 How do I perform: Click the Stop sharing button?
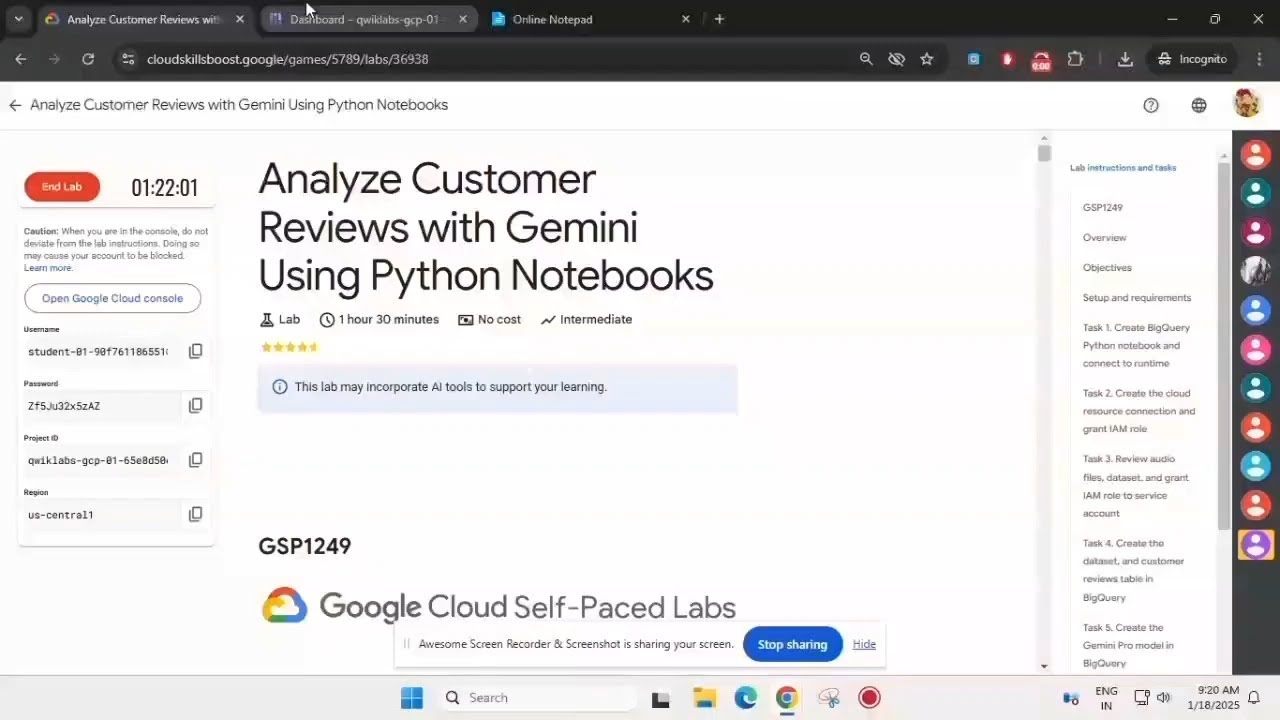click(x=792, y=644)
